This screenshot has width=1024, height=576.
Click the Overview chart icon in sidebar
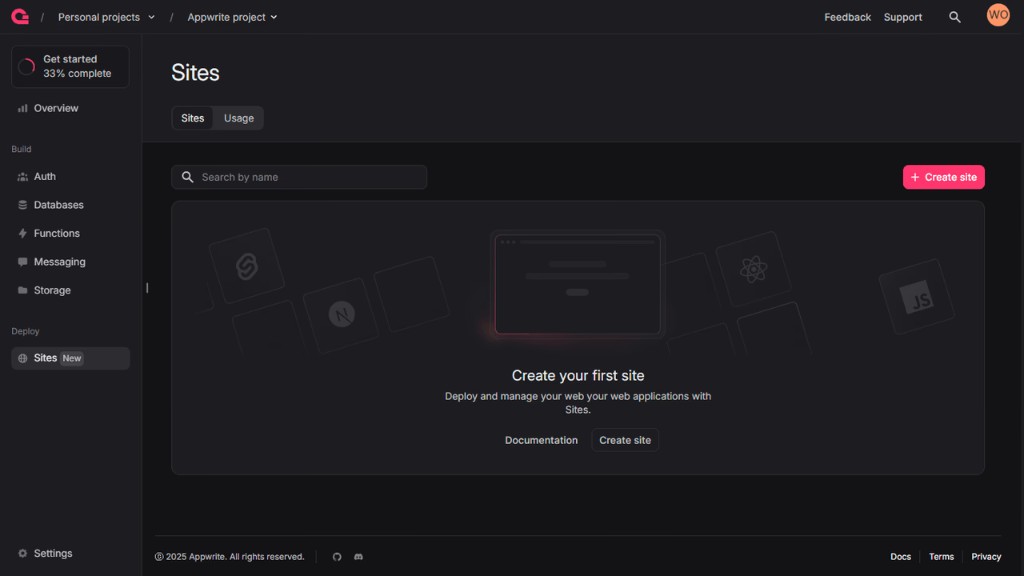[x=23, y=108]
